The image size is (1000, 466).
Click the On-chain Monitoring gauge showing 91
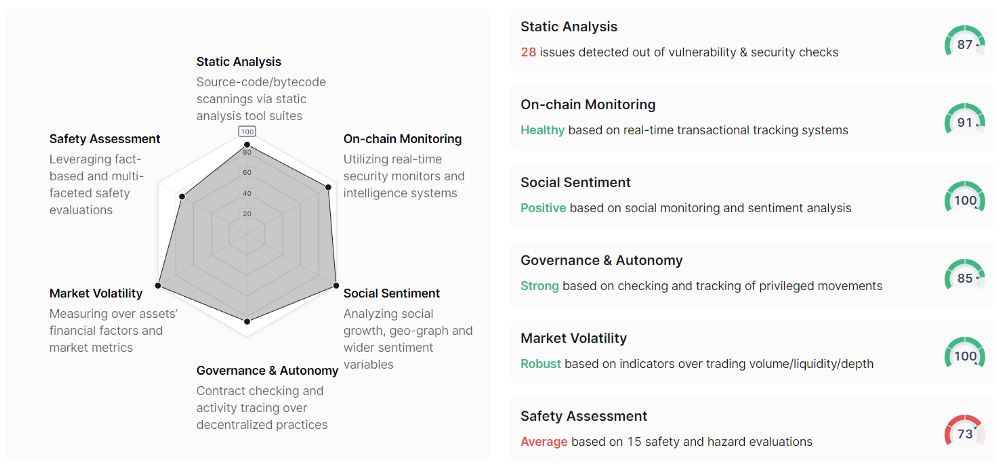tap(964, 121)
